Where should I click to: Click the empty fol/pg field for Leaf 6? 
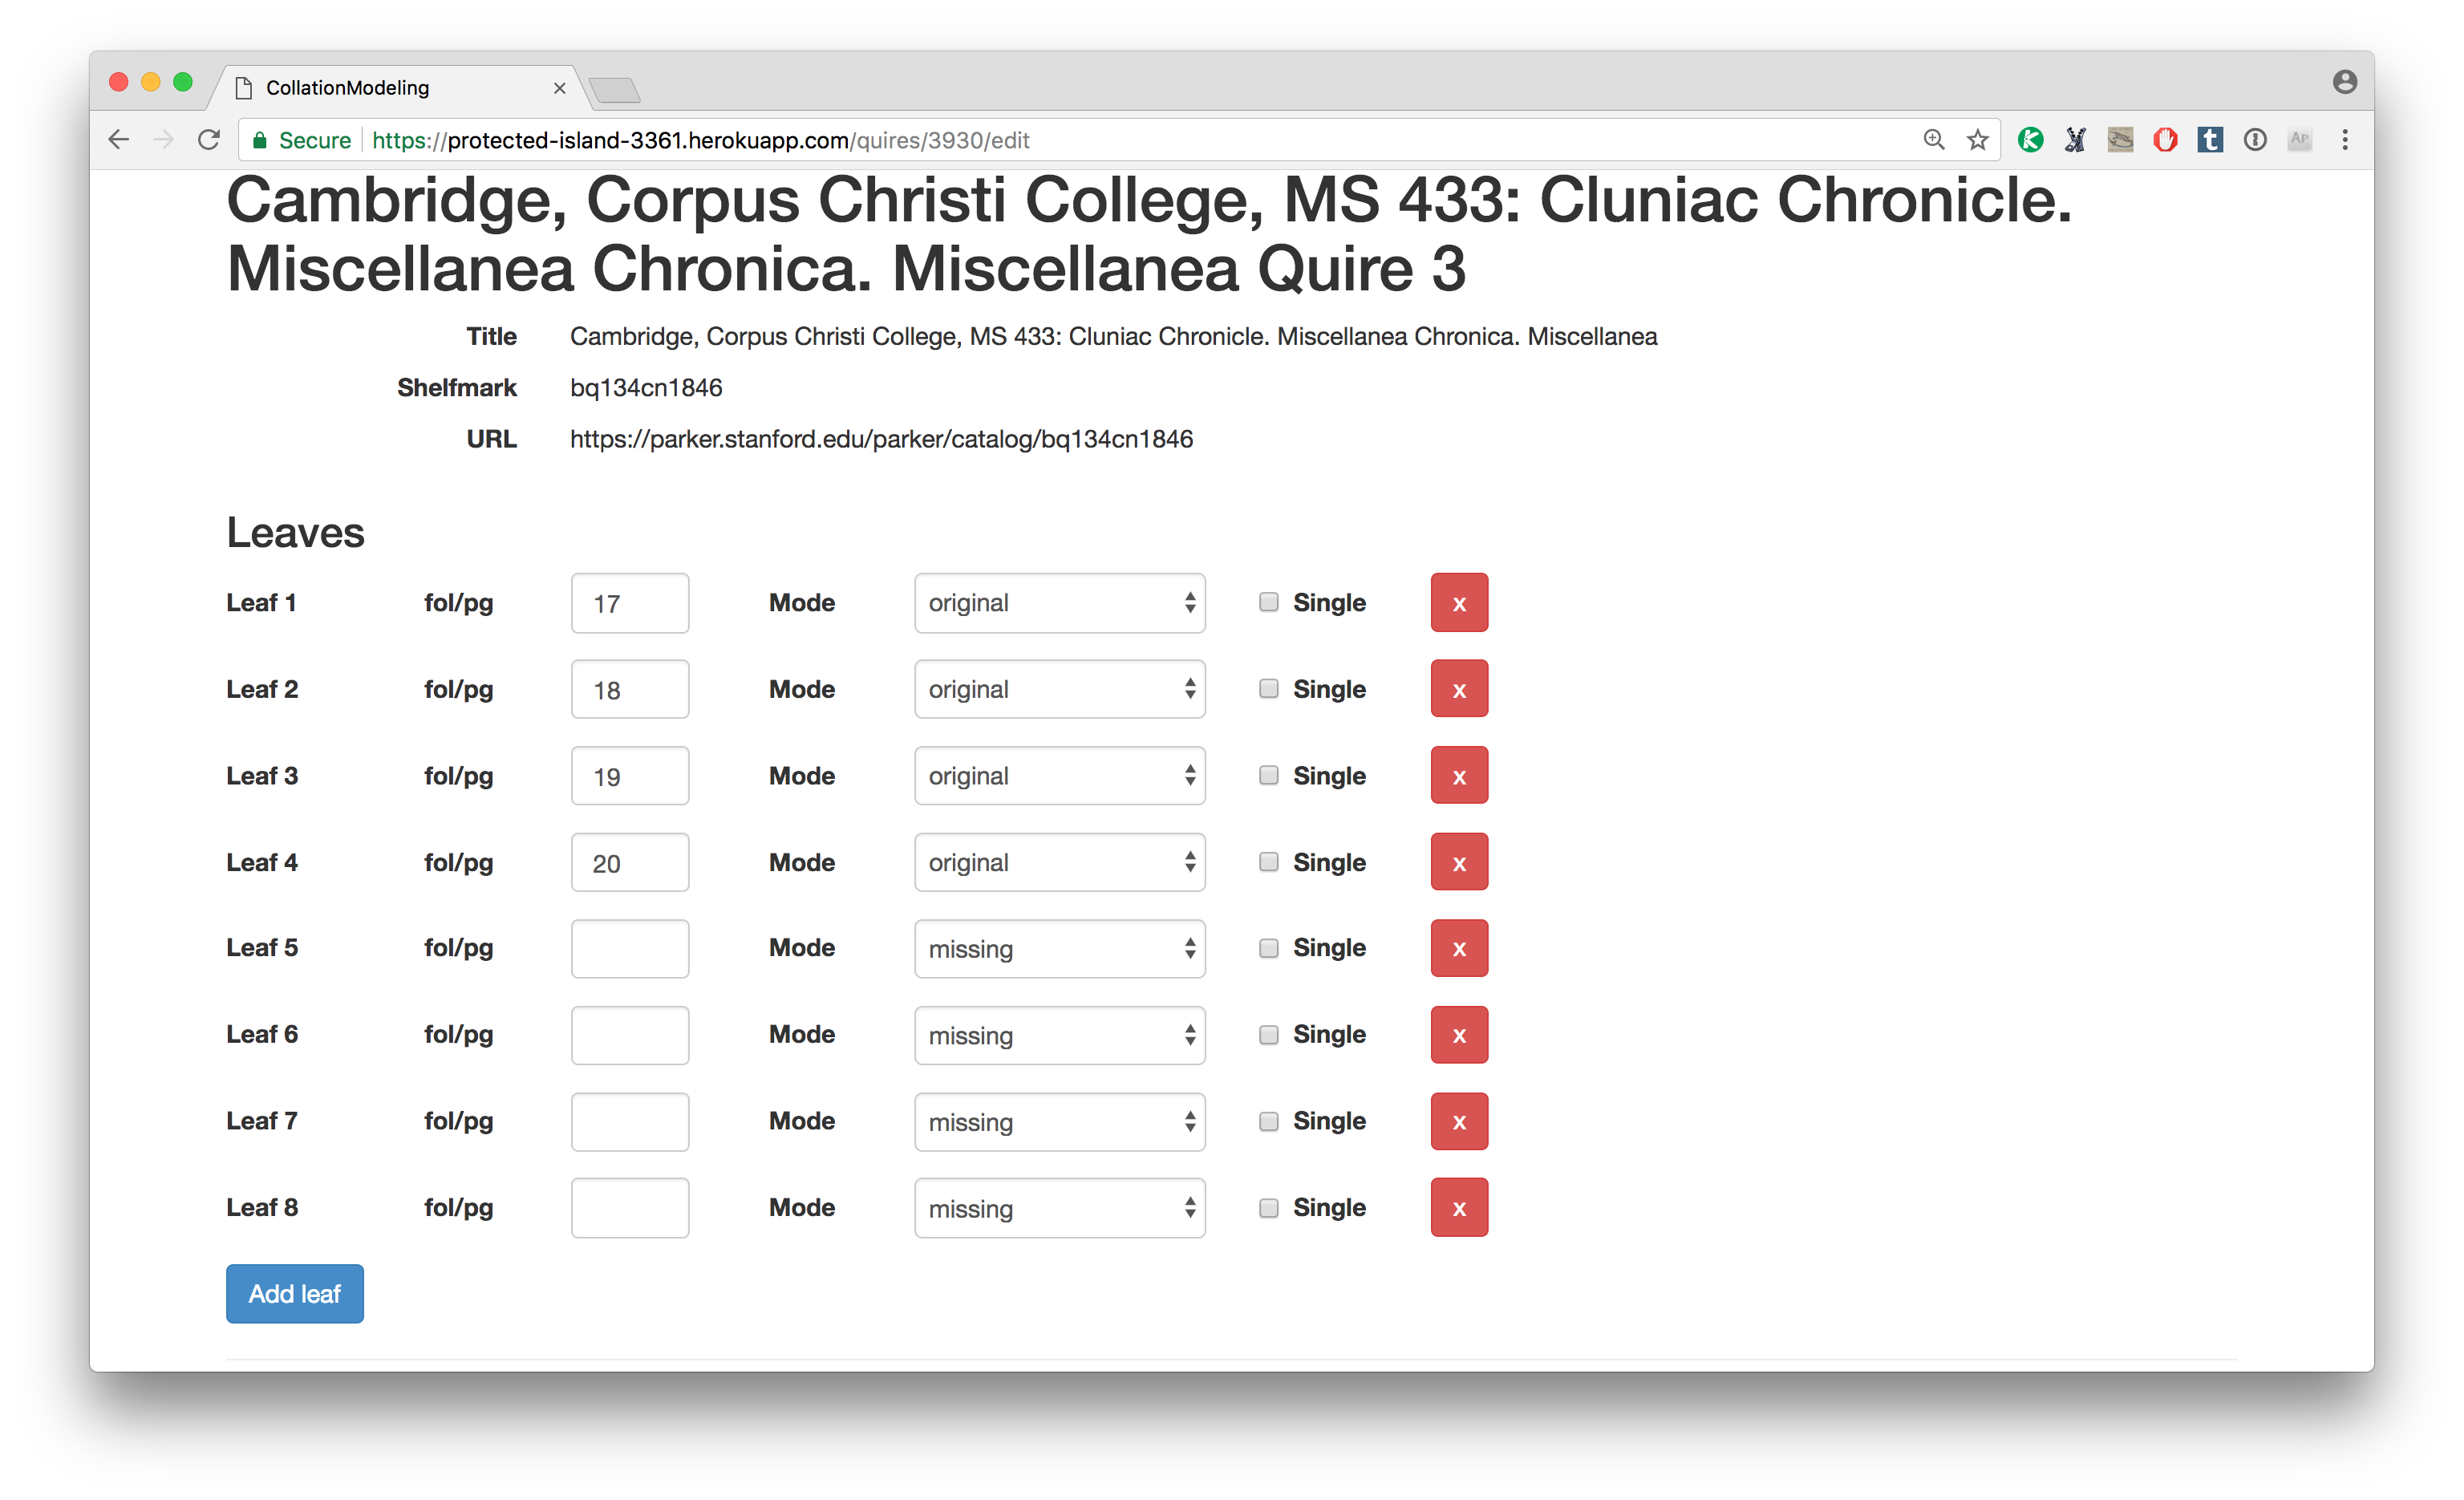pos(630,1035)
